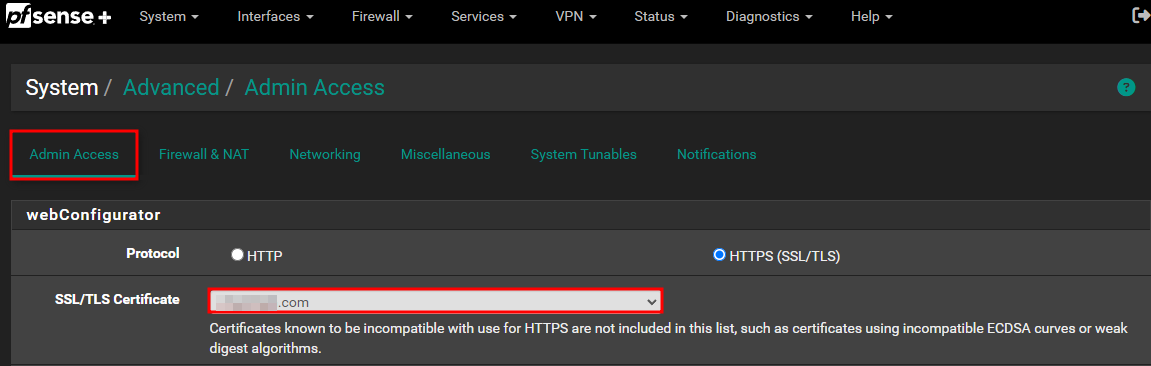Screen dimensions: 1151x366
Task: Open the SSL/TLS Certificate dropdown
Action: click(435, 301)
